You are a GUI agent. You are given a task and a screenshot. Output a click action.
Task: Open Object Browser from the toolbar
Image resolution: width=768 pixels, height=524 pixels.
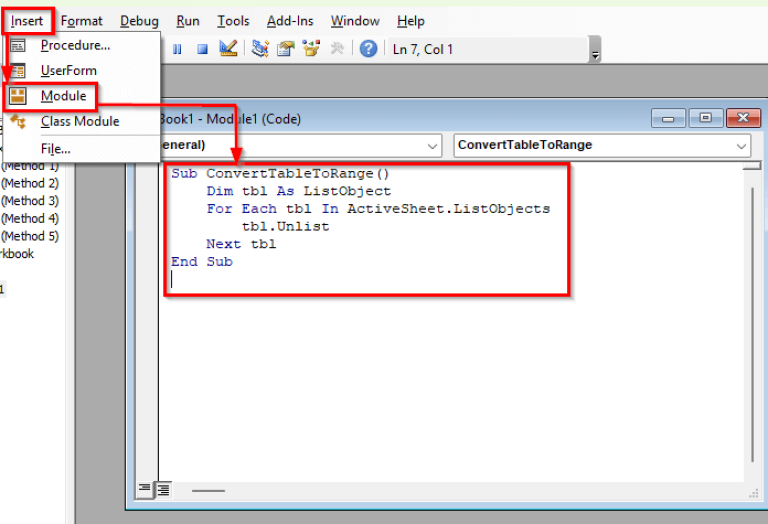pyautogui.click(x=311, y=49)
